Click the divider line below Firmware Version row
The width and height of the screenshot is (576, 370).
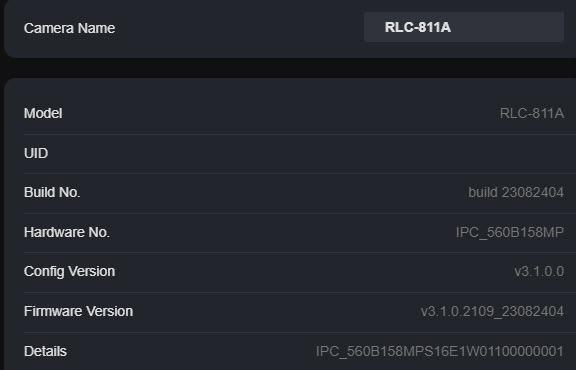tap(300, 332)
